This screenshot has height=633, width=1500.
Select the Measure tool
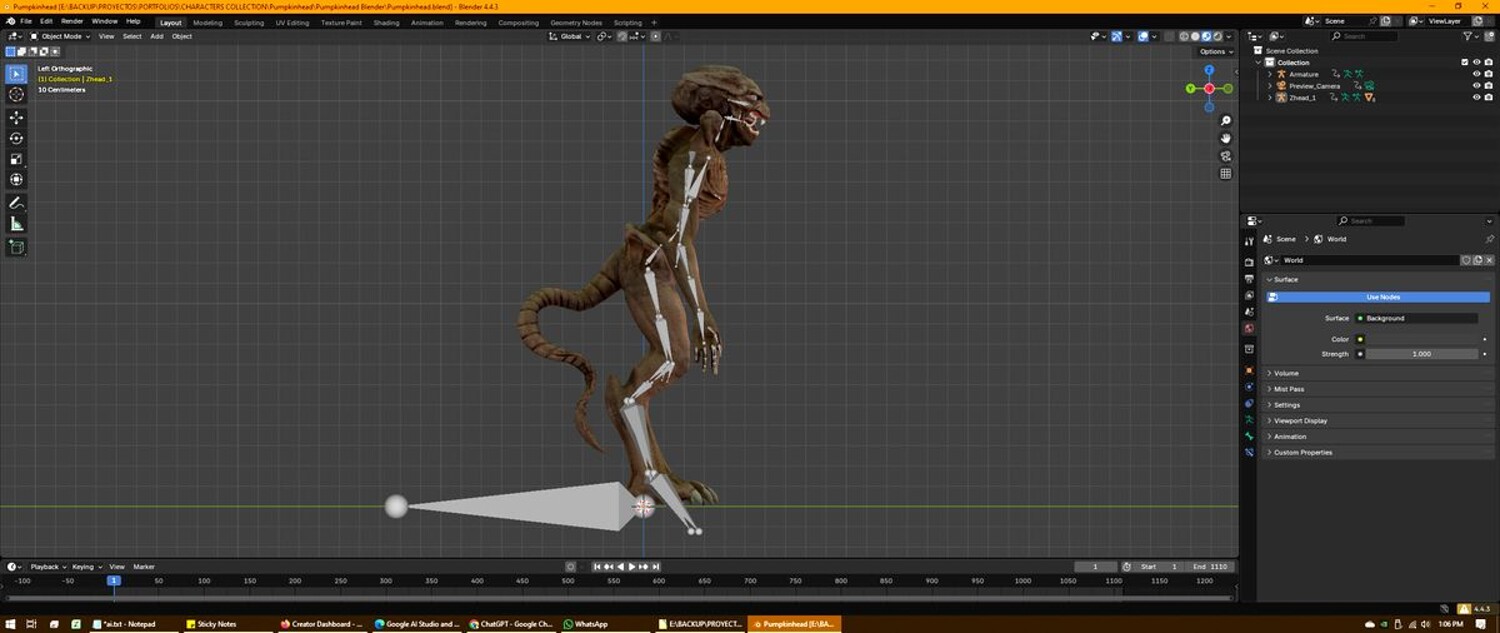click(16, 224)
